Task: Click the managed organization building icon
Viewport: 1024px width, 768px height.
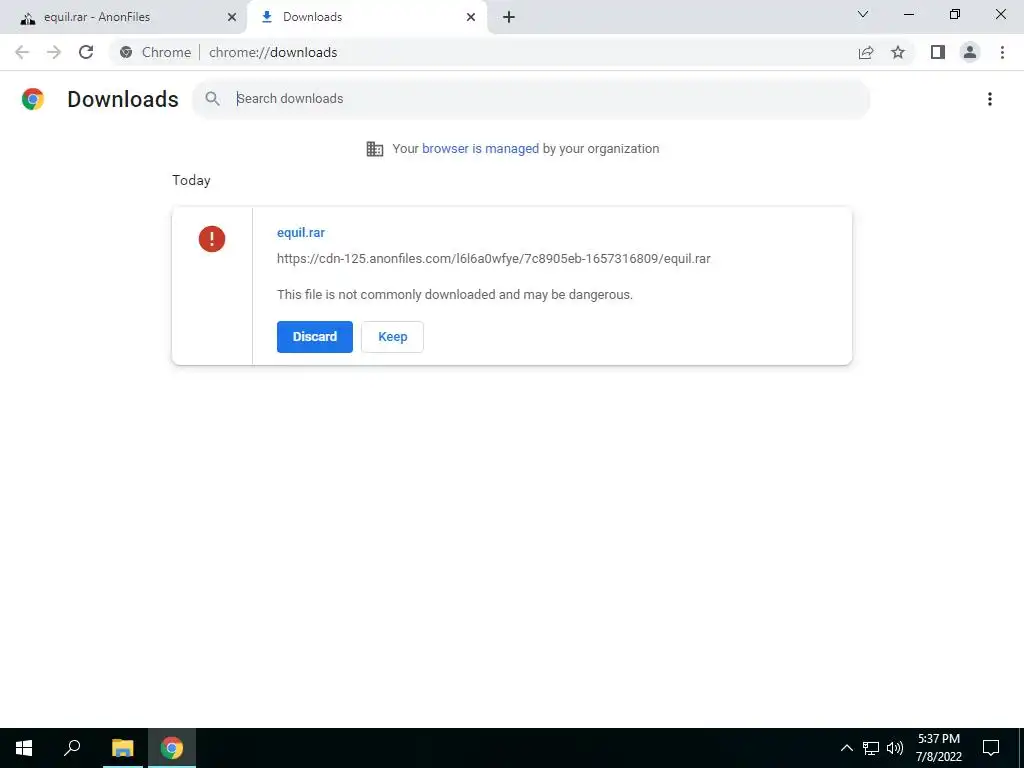Action: tap(375, 149)
